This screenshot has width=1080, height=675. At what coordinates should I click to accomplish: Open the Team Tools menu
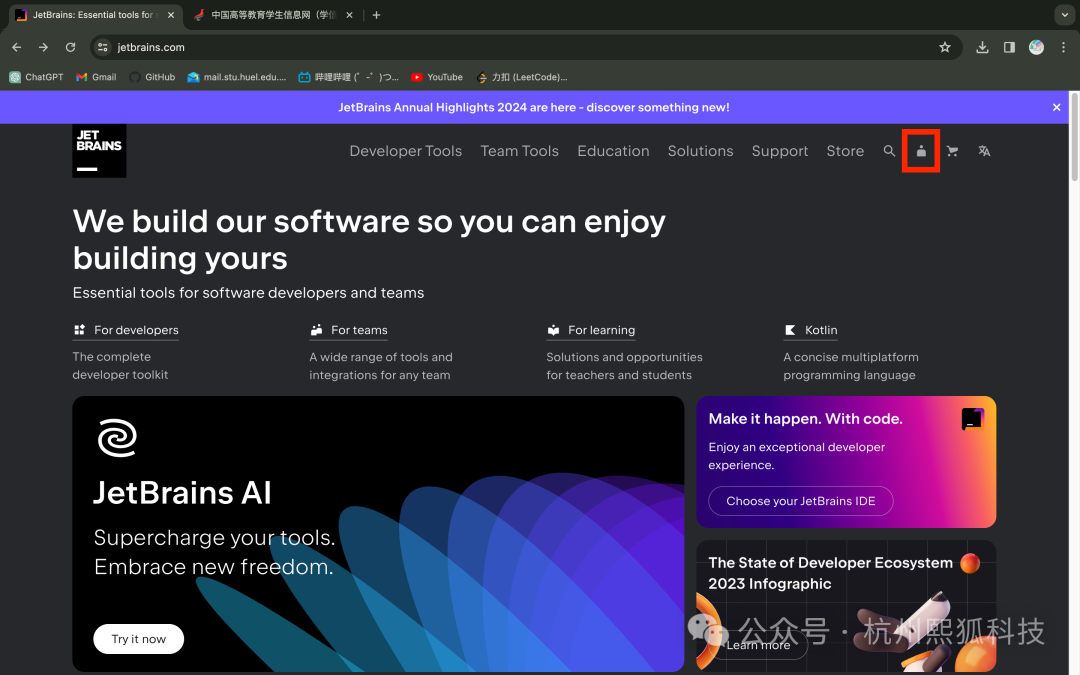tap(519, 151)
